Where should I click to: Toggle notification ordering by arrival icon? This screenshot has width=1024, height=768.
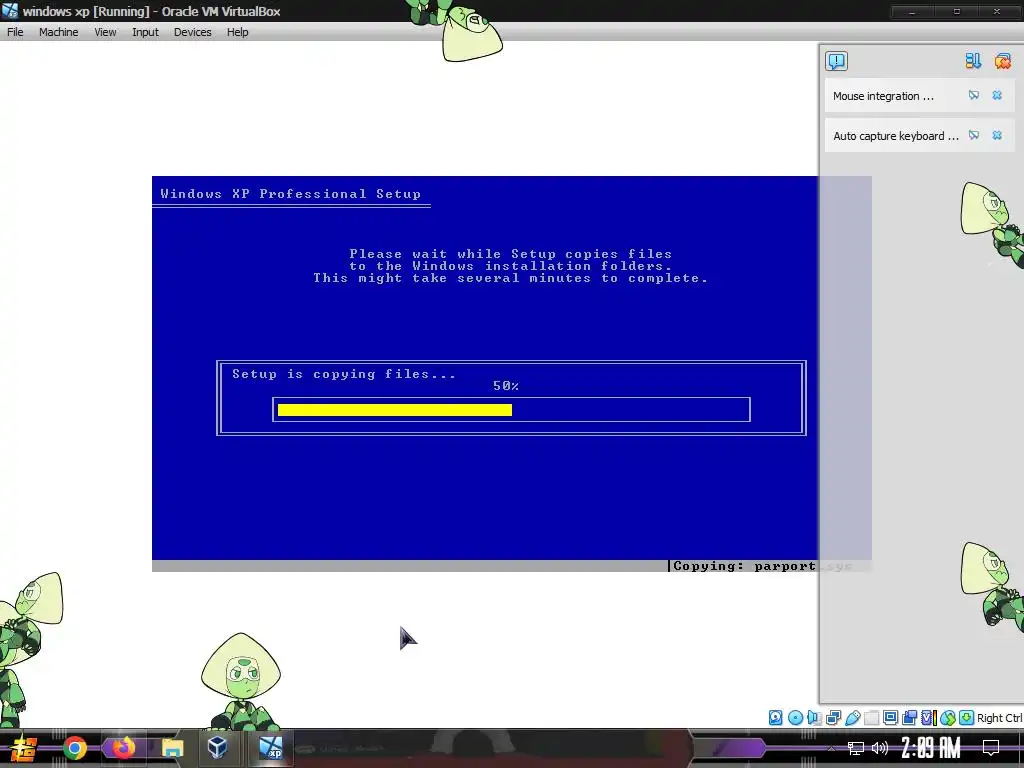[x=973, y=61]
